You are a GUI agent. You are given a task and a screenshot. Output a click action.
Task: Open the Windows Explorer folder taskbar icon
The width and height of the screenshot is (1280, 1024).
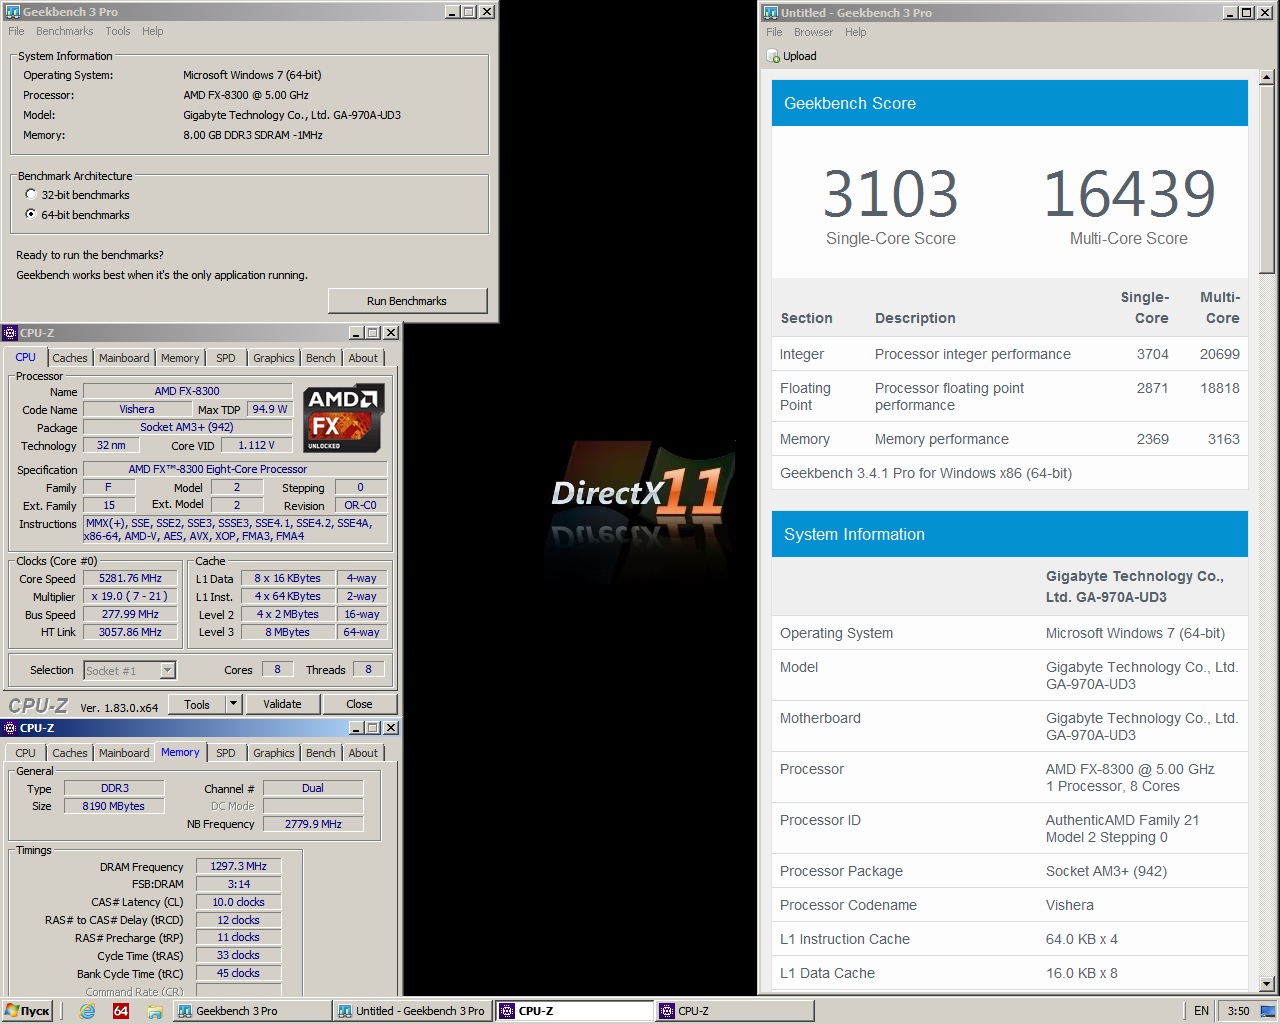click(154, 1011)
